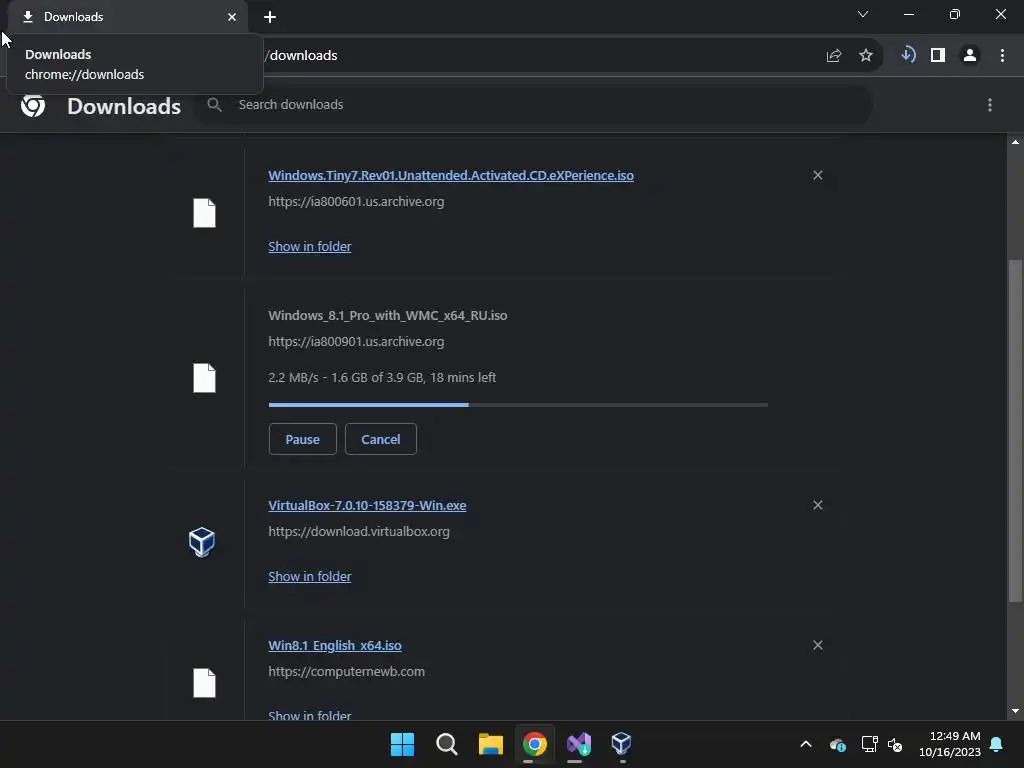This screenshot has height=768, width=1024.
Task: Click the page scrollbar up arrow
Action: click(1015, 142)
